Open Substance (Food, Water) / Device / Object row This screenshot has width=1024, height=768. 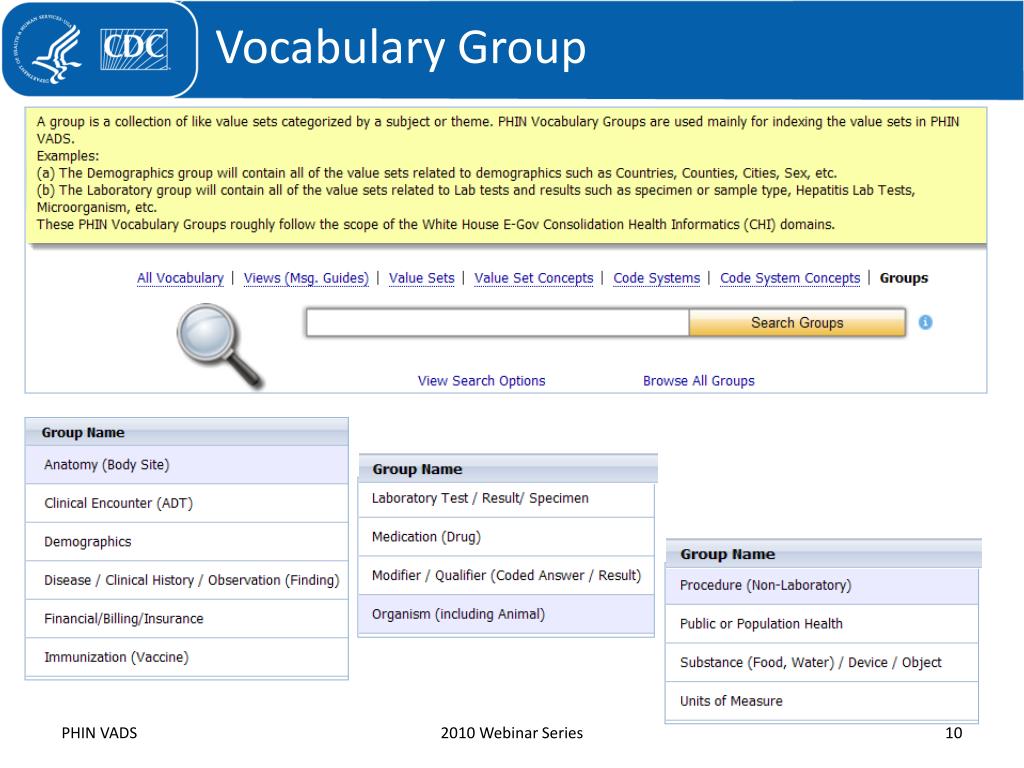pyautogui.click(x=822, y=663)
